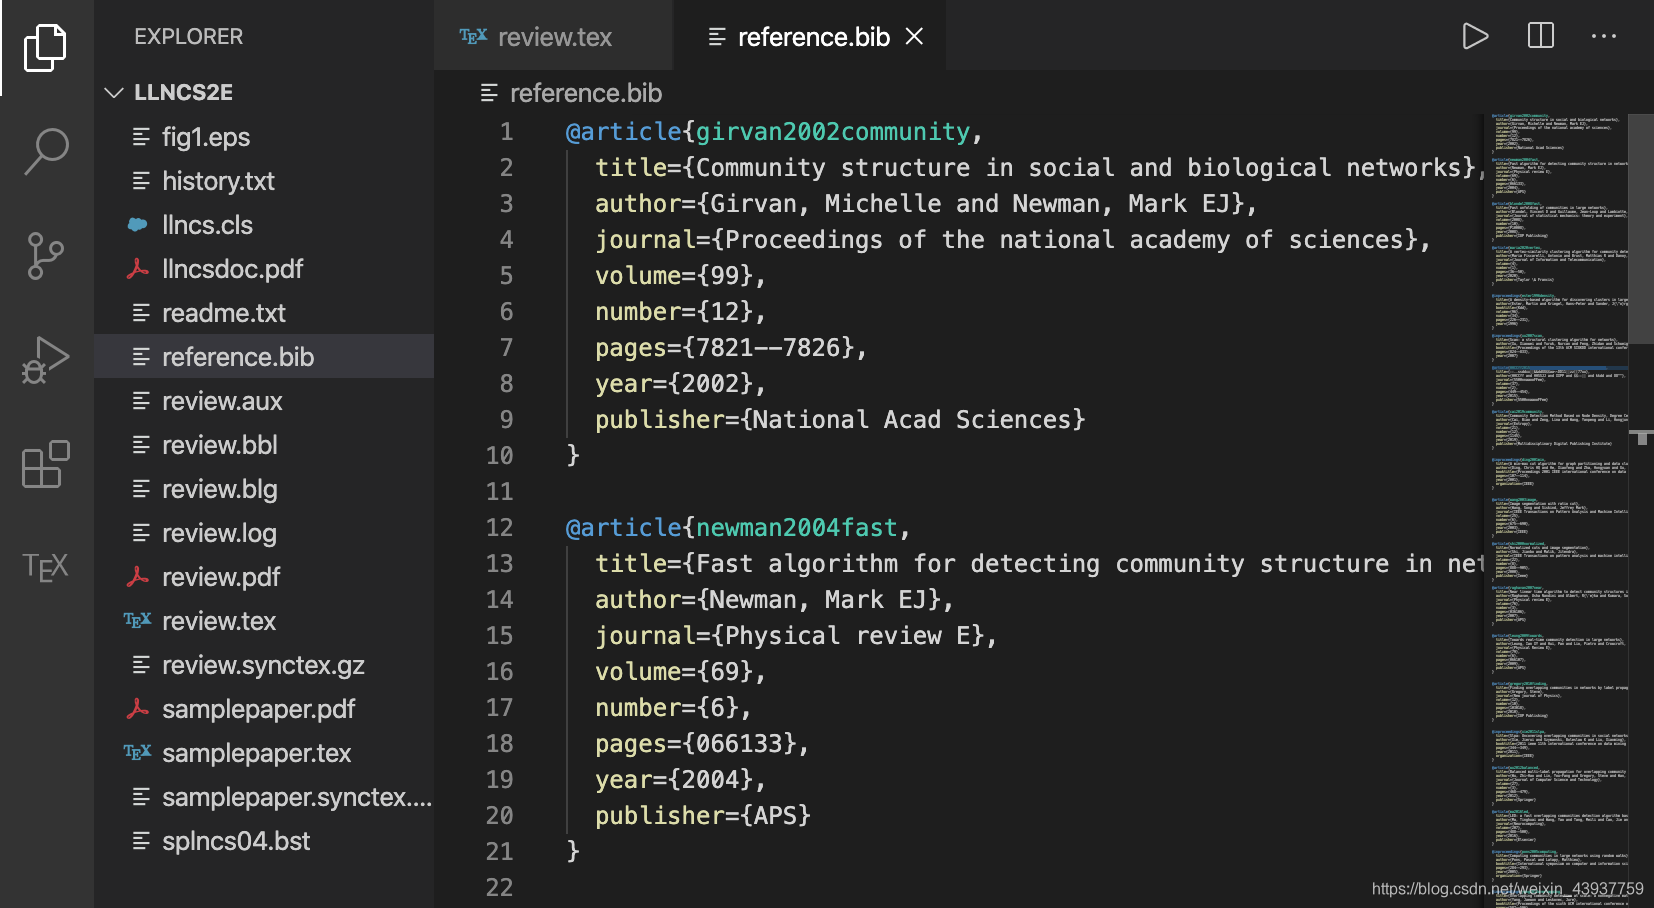1654x908 pixels.
Task: Select the reference.bib editor tab
Action: [812, 37]
